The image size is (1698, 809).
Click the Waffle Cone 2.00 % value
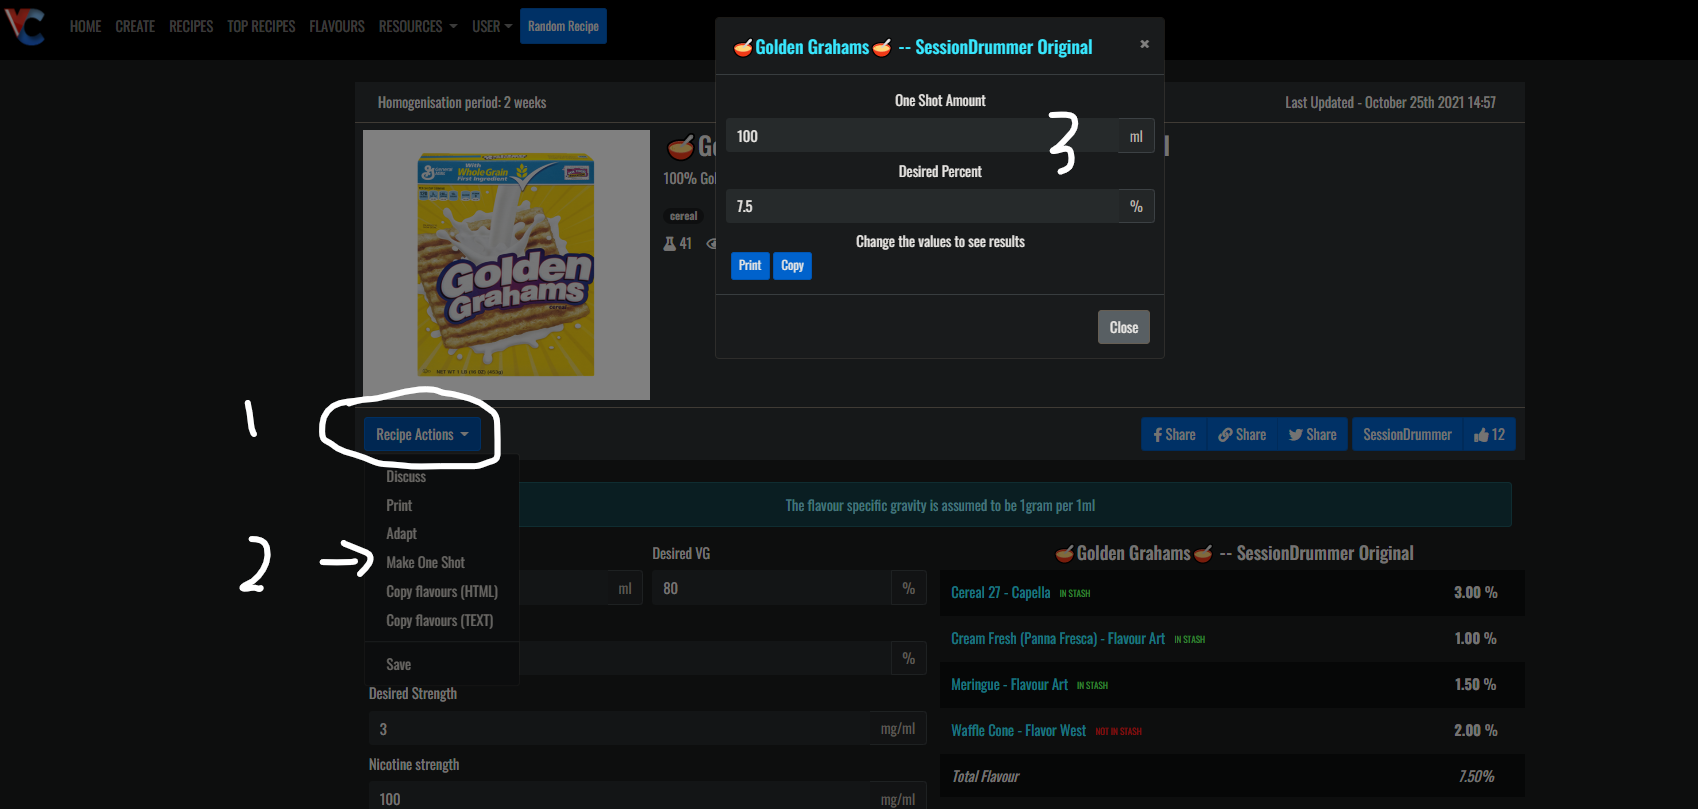1475,731
